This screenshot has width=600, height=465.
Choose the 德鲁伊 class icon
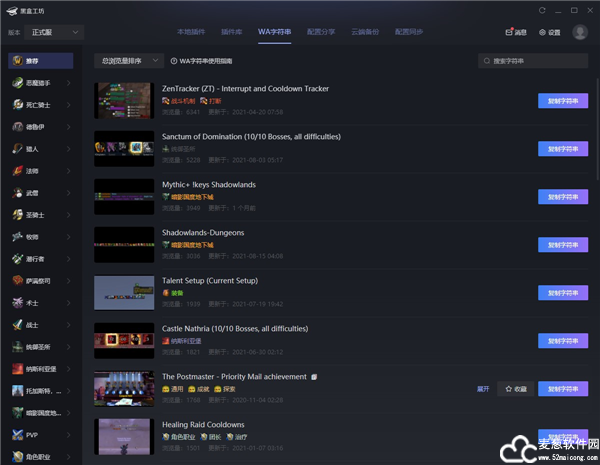coord(18,127)
